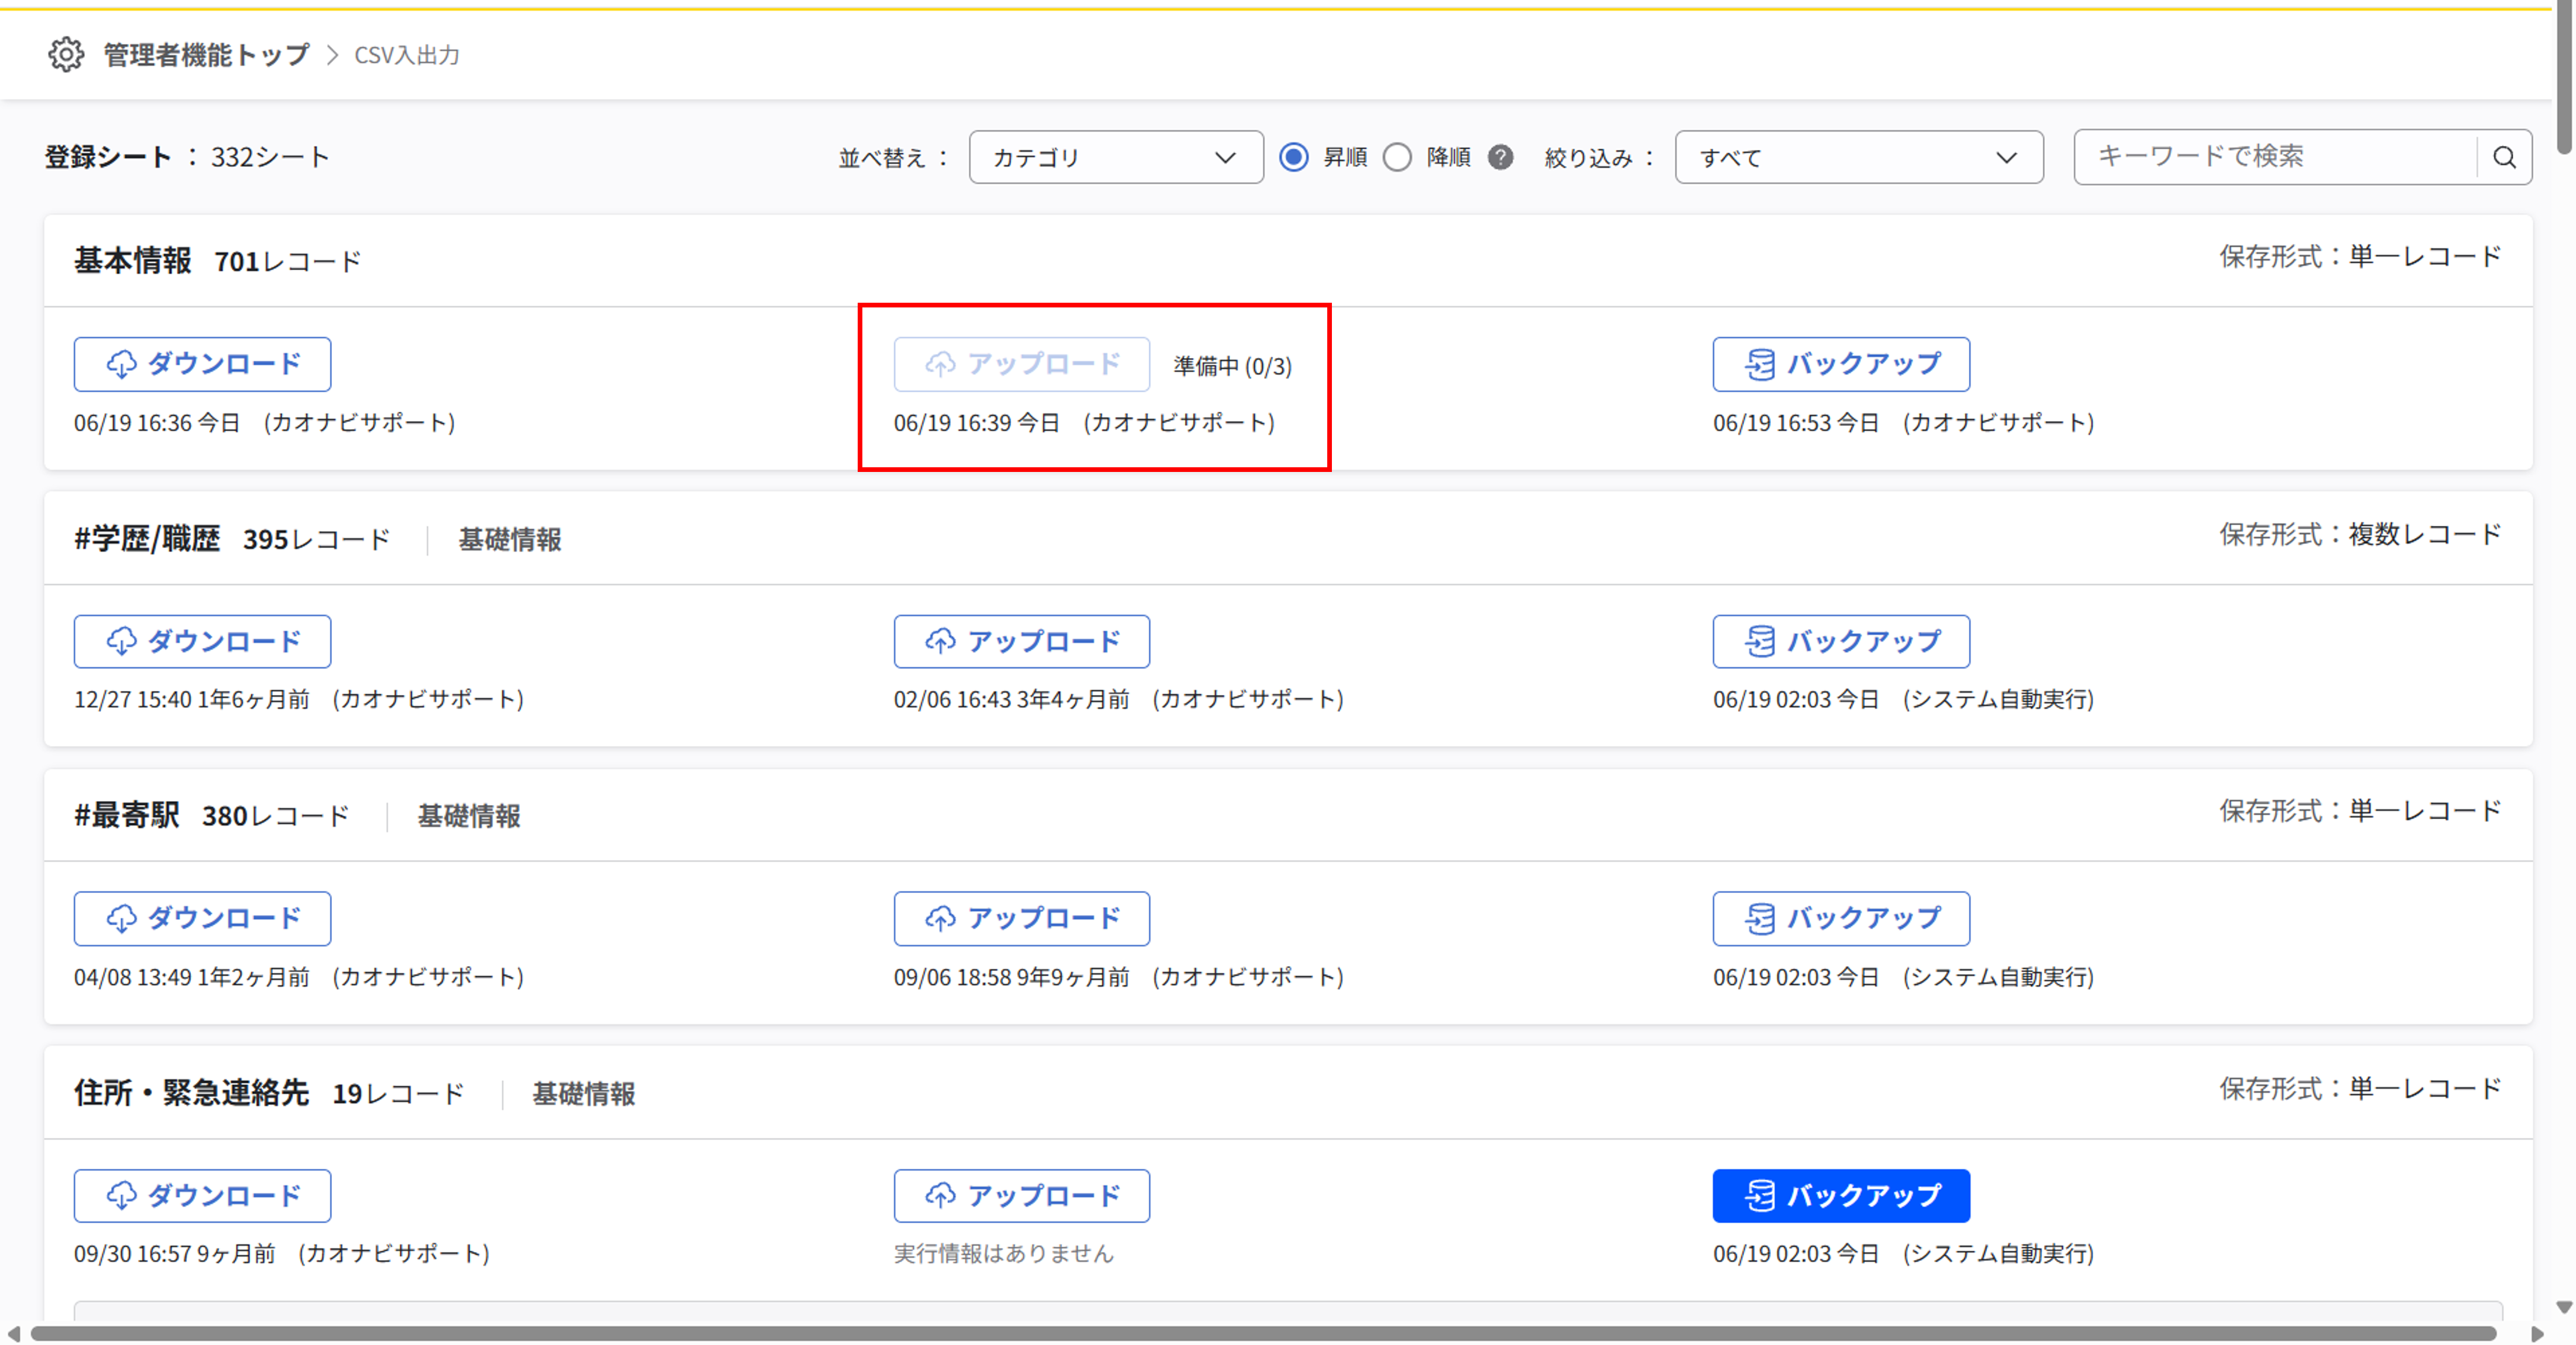This screenshot has width=2576, height=1345.
Task: Click the horizontal scrollbar at the bottom
Action: 1263,1334
